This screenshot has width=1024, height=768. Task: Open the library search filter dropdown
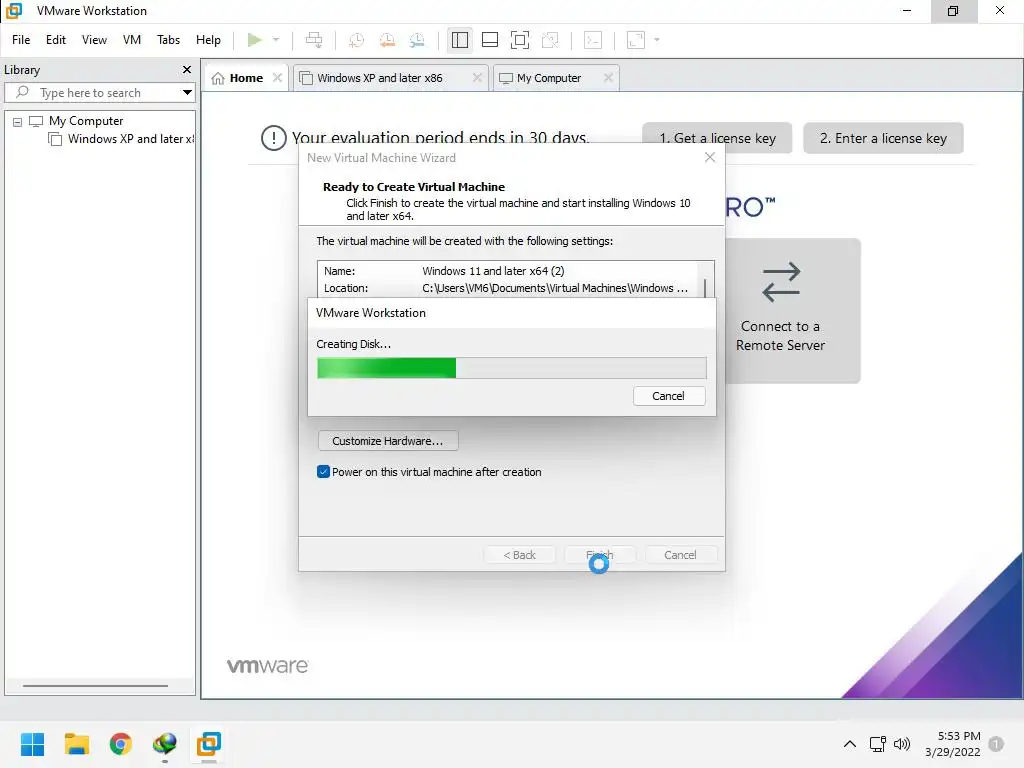[x=187, y=93]
